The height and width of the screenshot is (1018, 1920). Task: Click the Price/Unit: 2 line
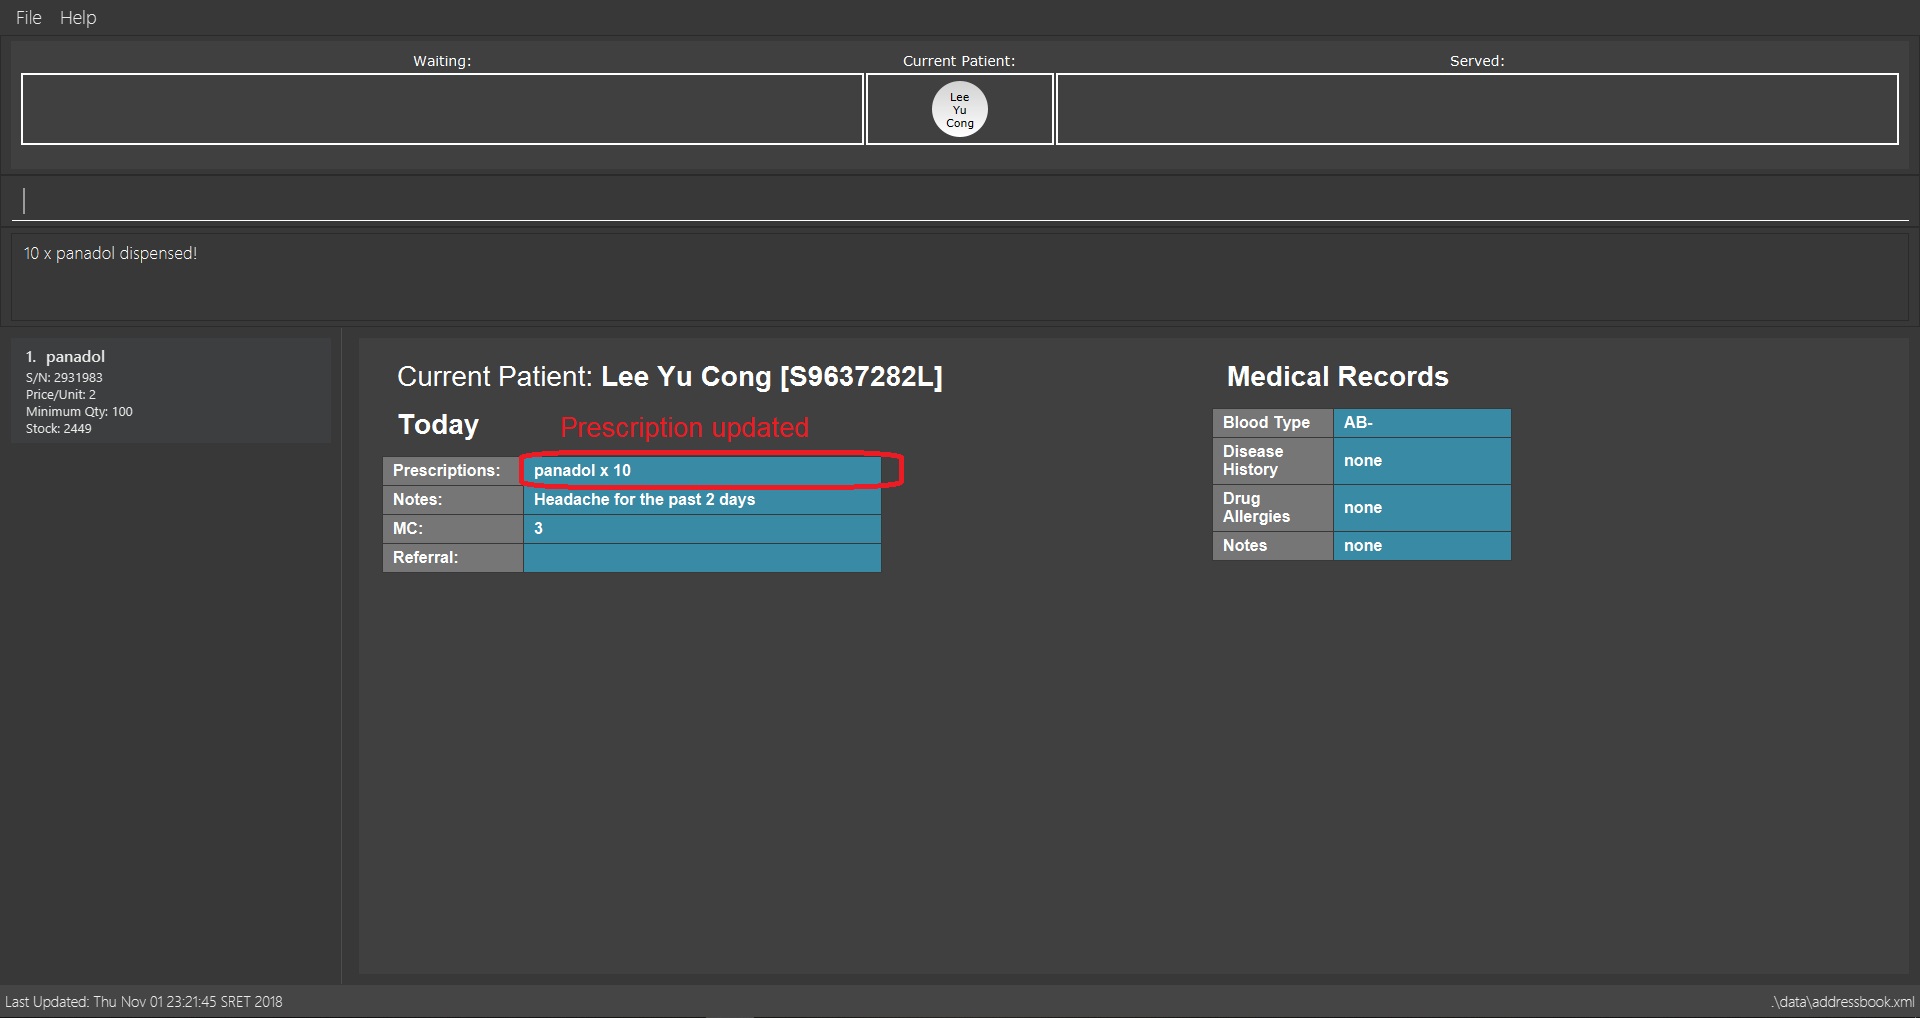tap(61, 394)
